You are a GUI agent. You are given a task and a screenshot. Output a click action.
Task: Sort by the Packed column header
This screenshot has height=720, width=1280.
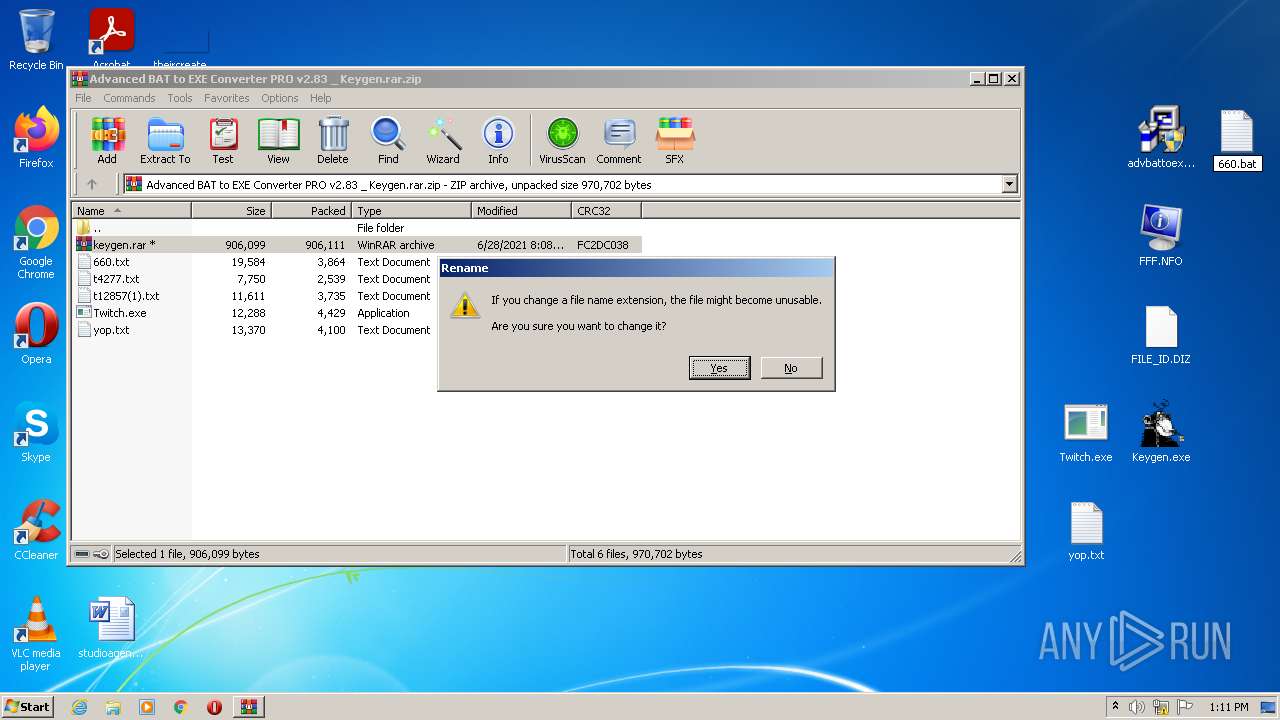311,210
